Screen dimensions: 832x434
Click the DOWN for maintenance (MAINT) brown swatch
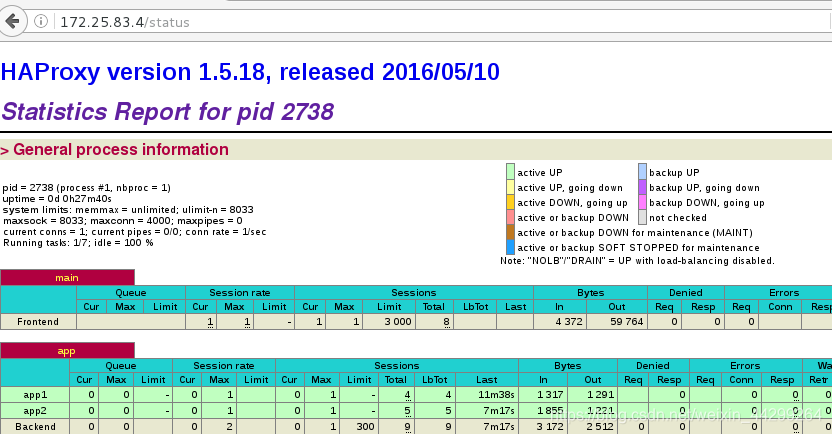click(510, 232)
